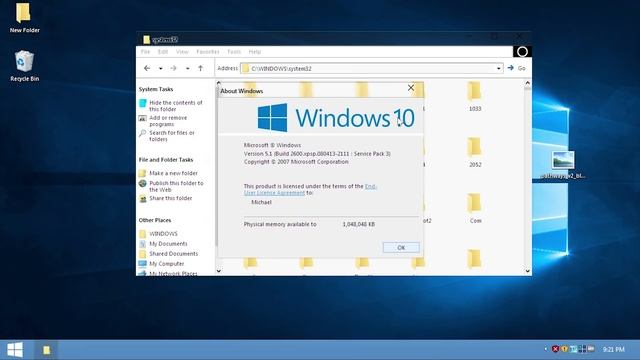Image resolution: width=640 pixels, height=360 pixels.
Task: Collapse the File and Folder Tasks header
Action: [166, 160]
